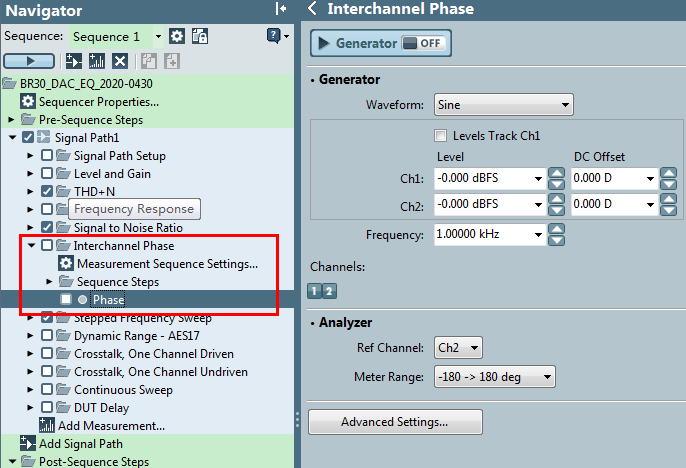Click the Add Measurement icon
686x468 pixels.
pos(47,425)
